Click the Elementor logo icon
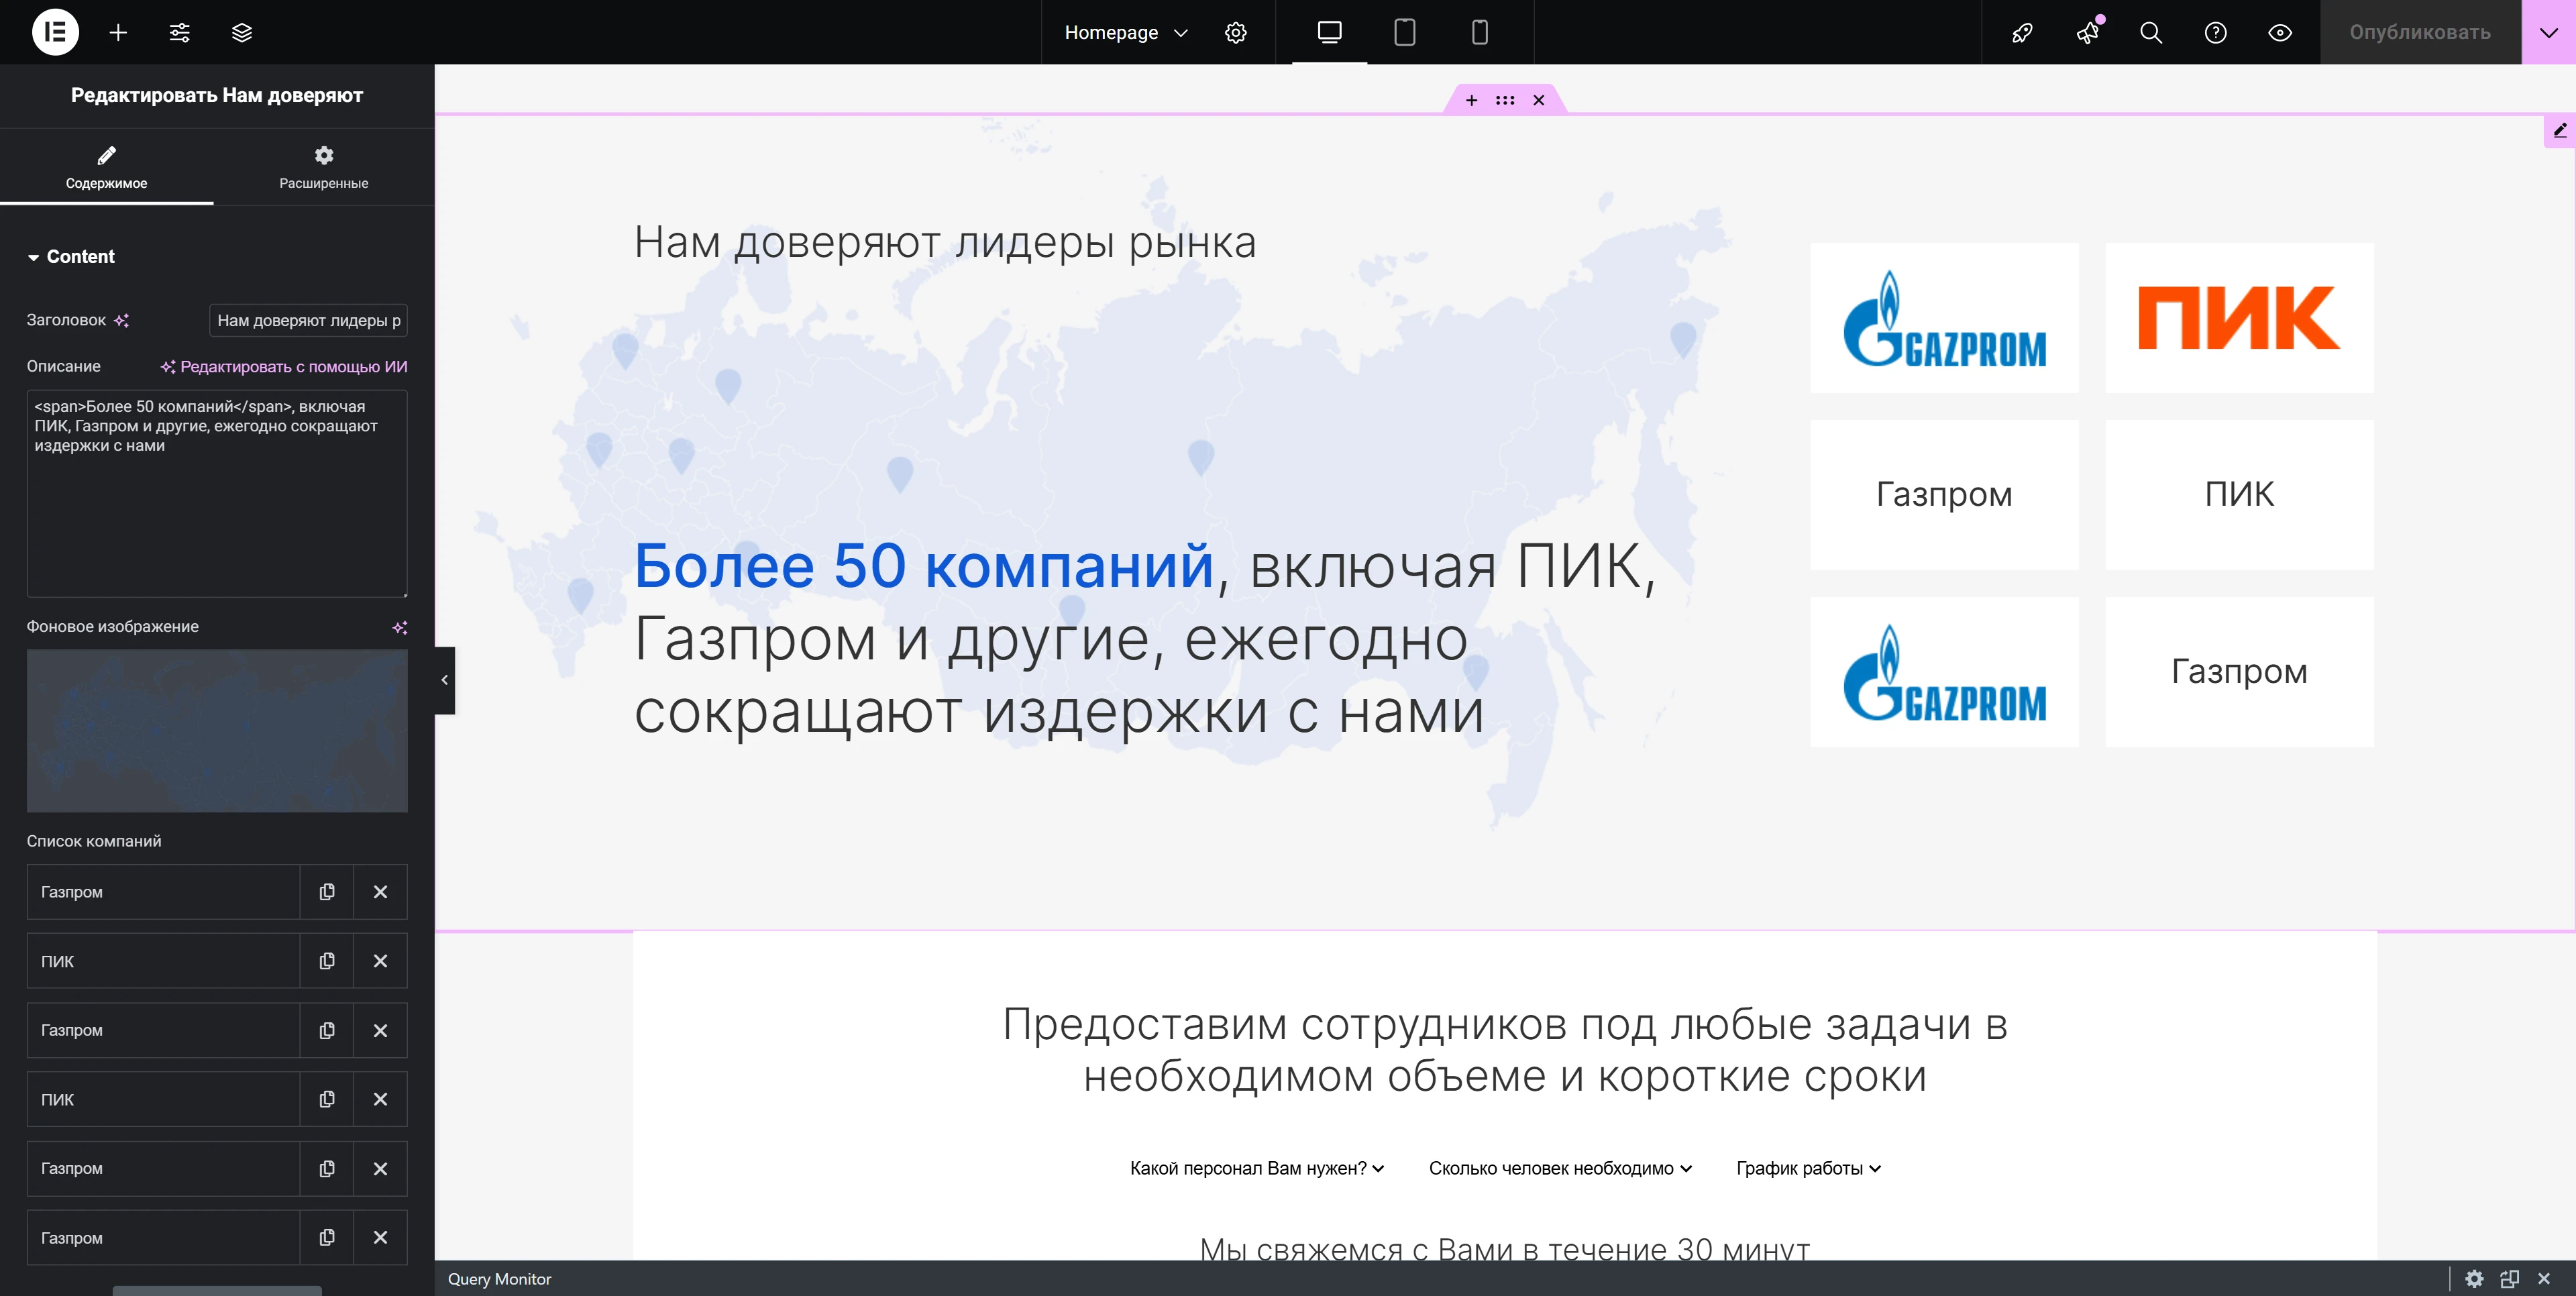Viewport: 2576px width, 1296px height. [x=55, y=32]
